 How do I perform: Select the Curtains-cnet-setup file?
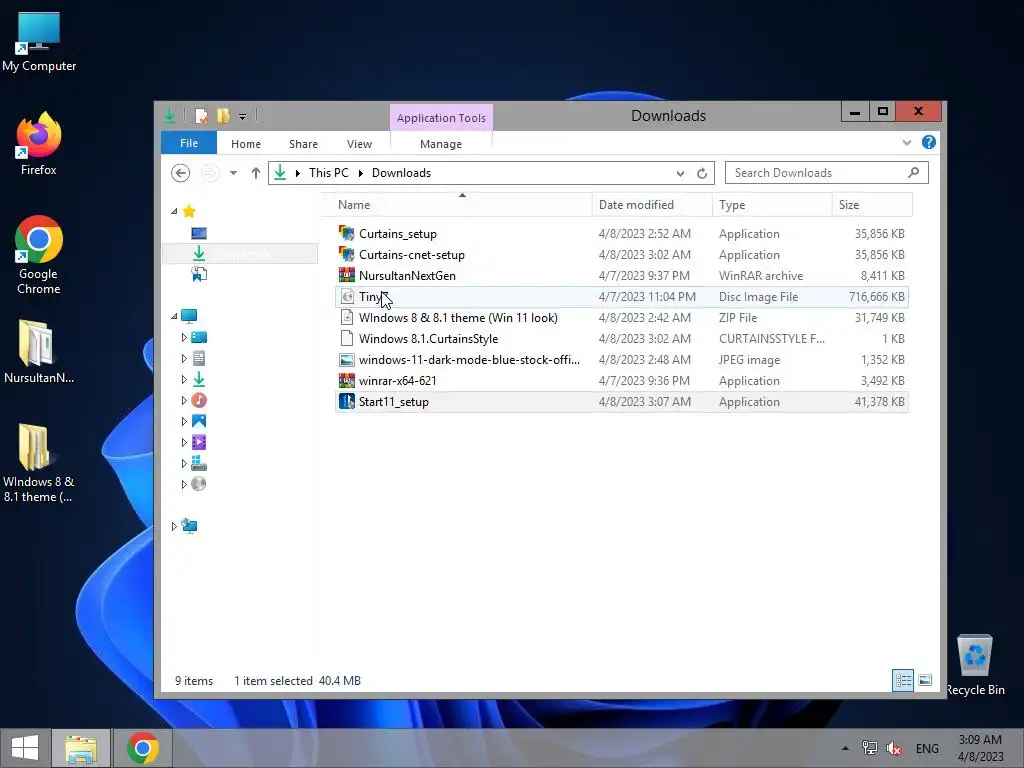[x=621, y=255]
